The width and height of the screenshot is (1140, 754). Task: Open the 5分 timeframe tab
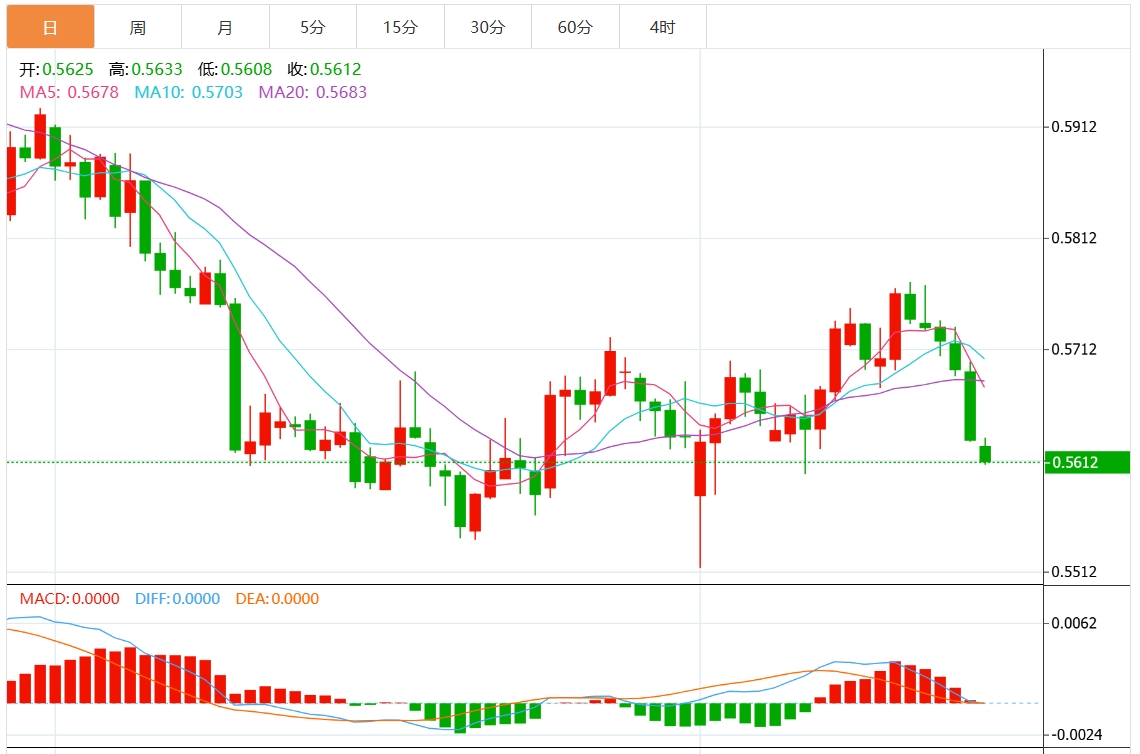(x=313, y=27)
